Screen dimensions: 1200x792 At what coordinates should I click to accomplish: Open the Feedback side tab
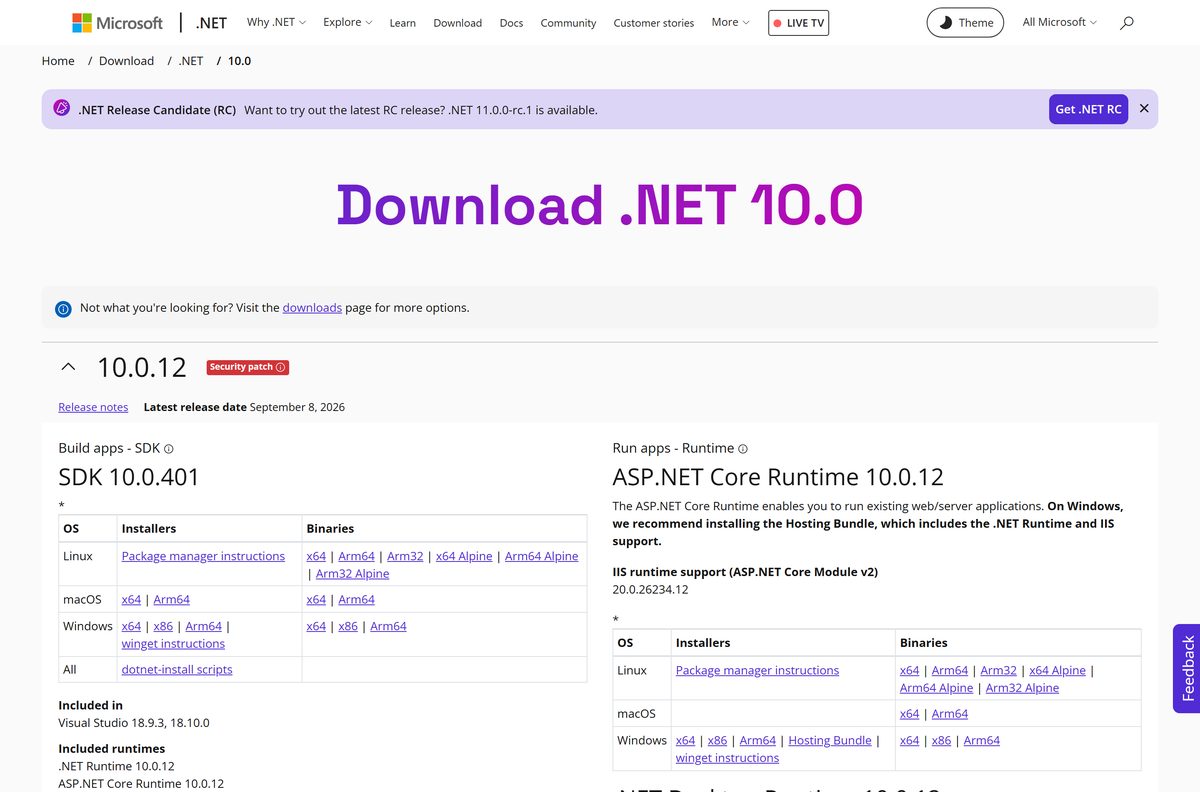[1187, 668]
